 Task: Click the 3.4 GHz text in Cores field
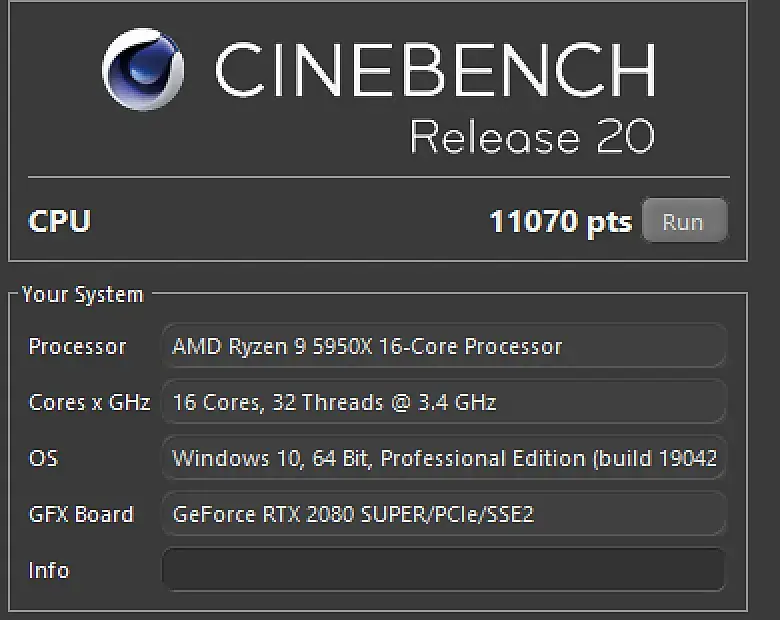tap(464, 402)
